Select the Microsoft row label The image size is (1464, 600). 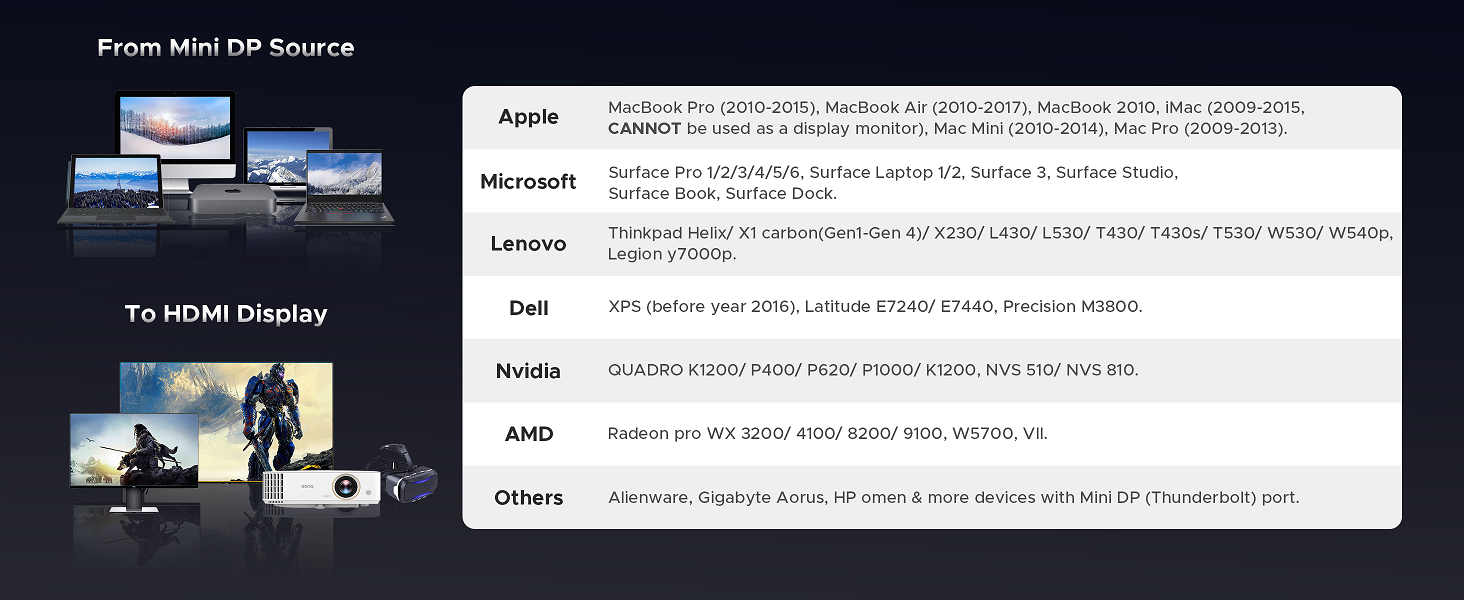pos(528,182)
